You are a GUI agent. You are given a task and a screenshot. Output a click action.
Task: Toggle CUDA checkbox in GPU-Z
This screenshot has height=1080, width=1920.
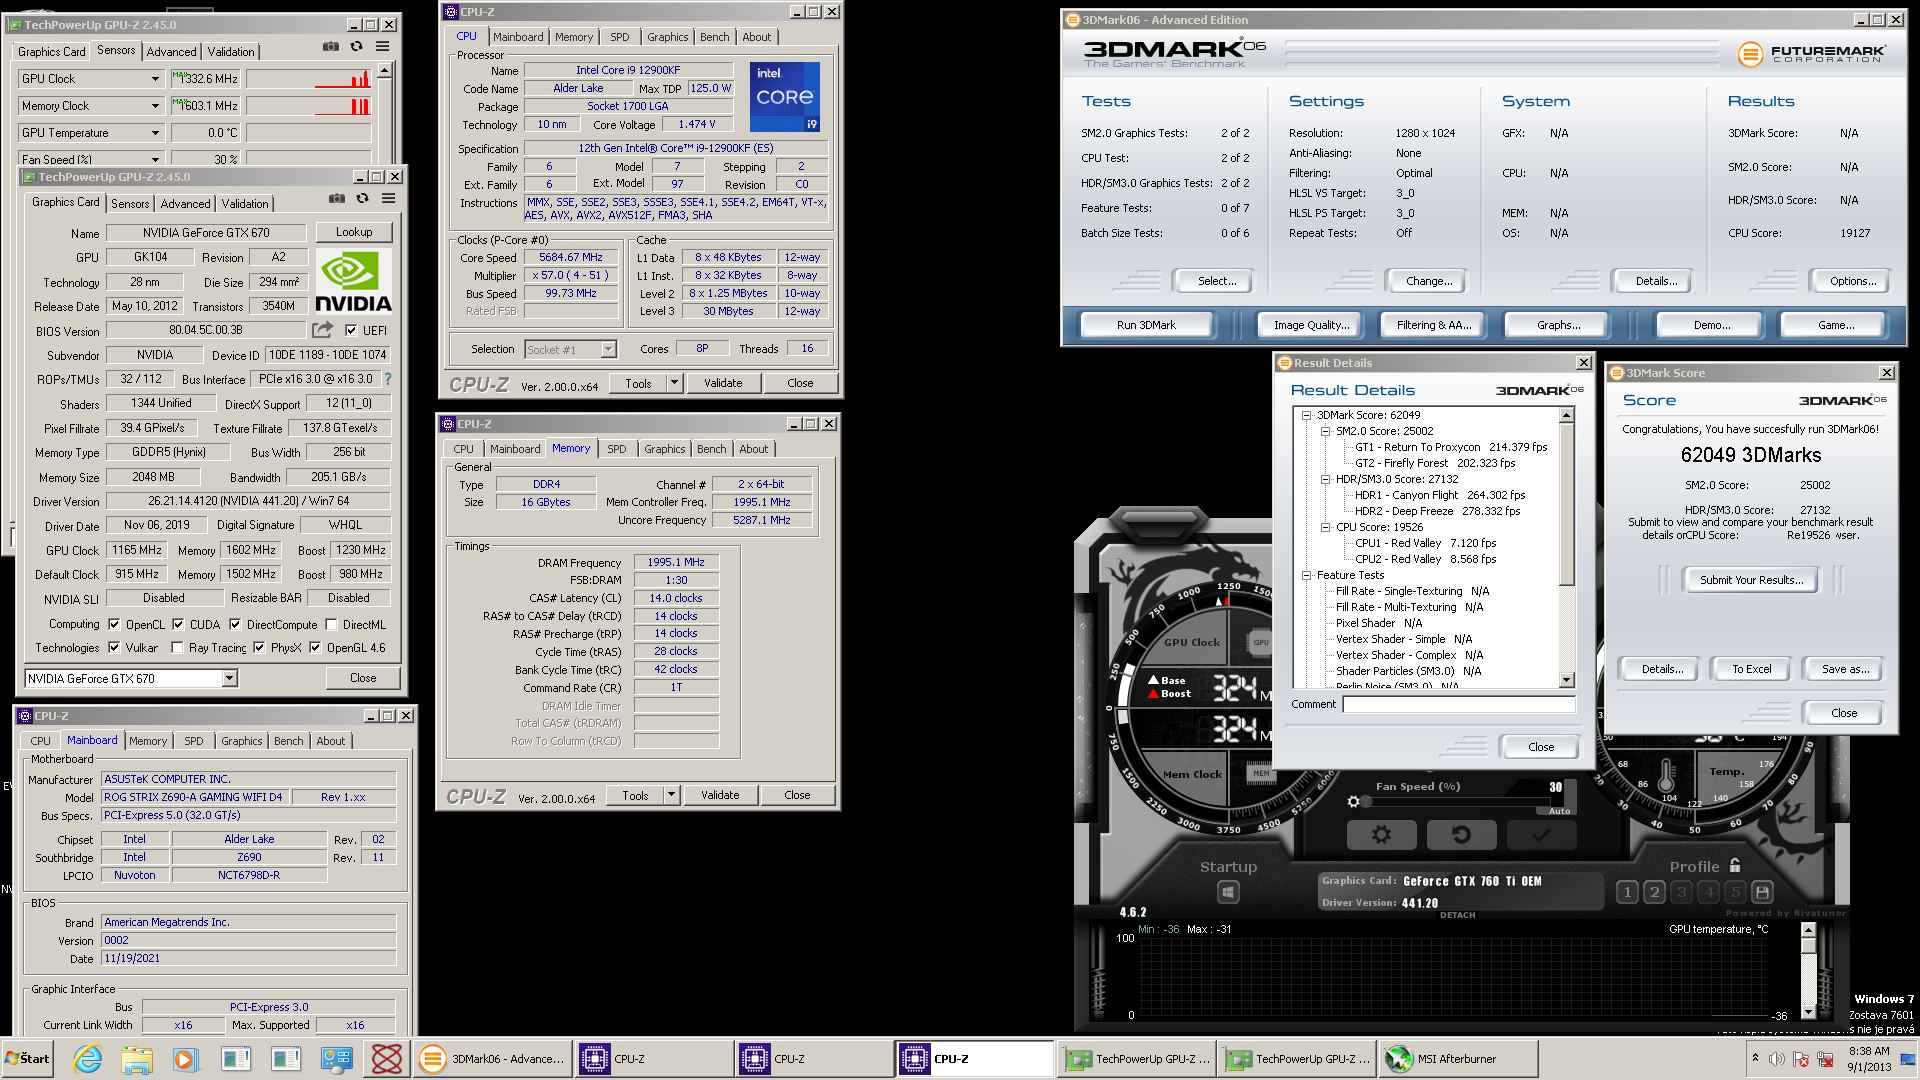click(x=178, y=624)
